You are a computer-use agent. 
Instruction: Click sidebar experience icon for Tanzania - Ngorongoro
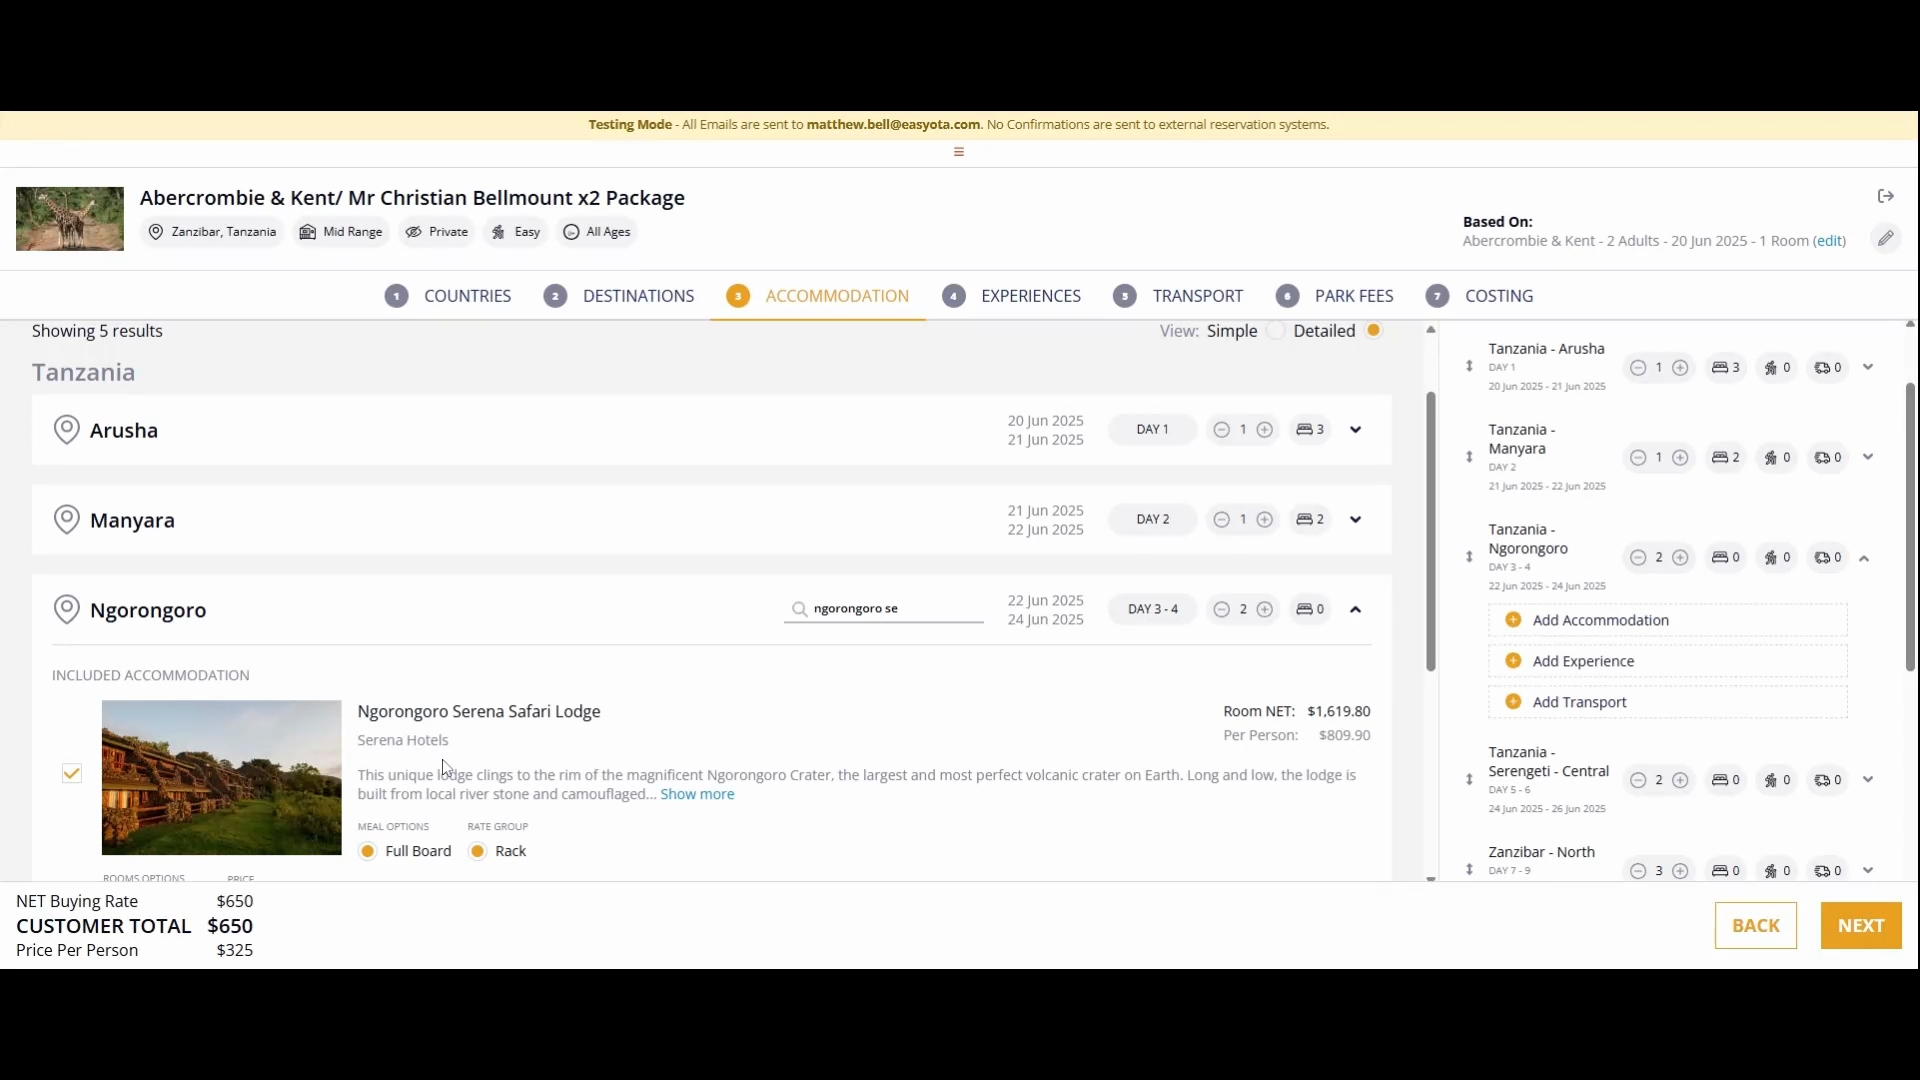(1771, 558)
